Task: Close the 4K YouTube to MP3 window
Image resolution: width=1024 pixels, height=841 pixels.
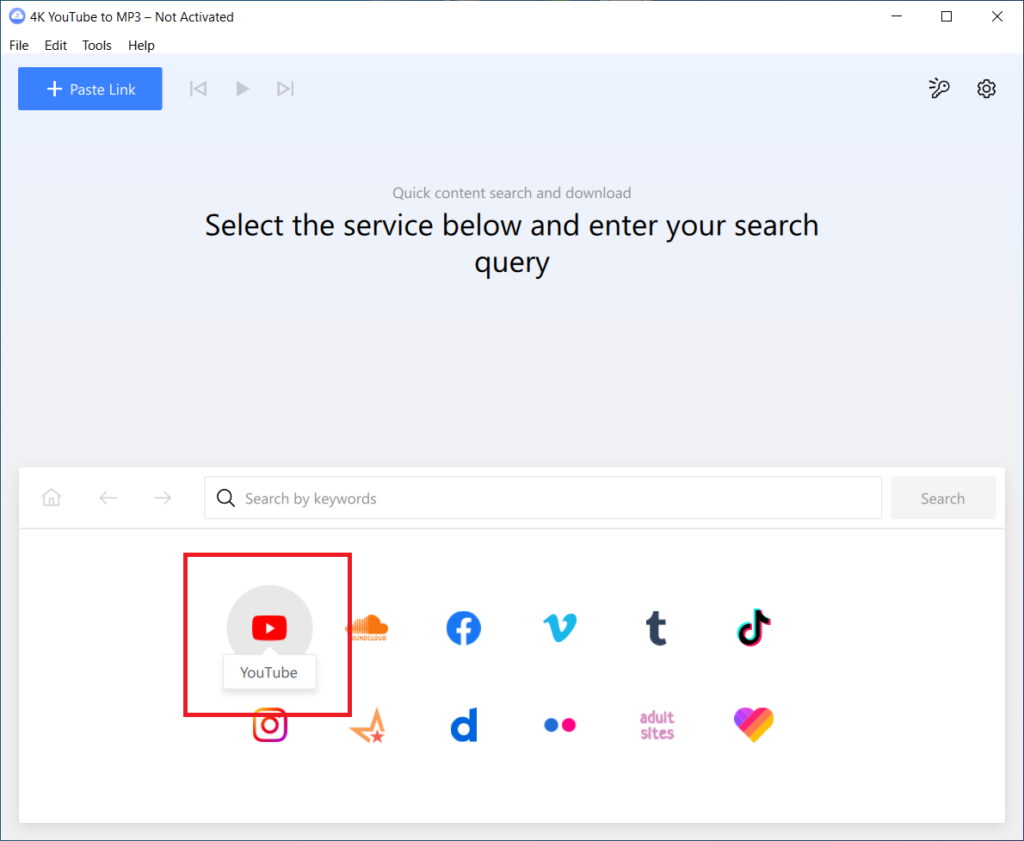Action: (997, 16)
